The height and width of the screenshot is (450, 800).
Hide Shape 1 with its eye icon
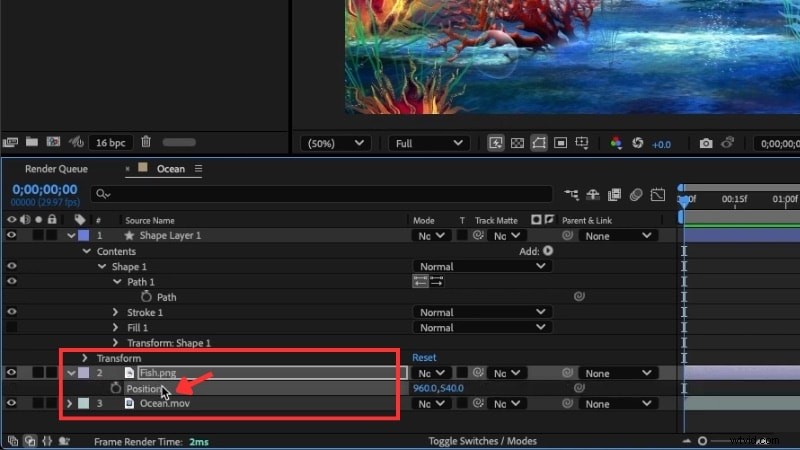[11, 266]
